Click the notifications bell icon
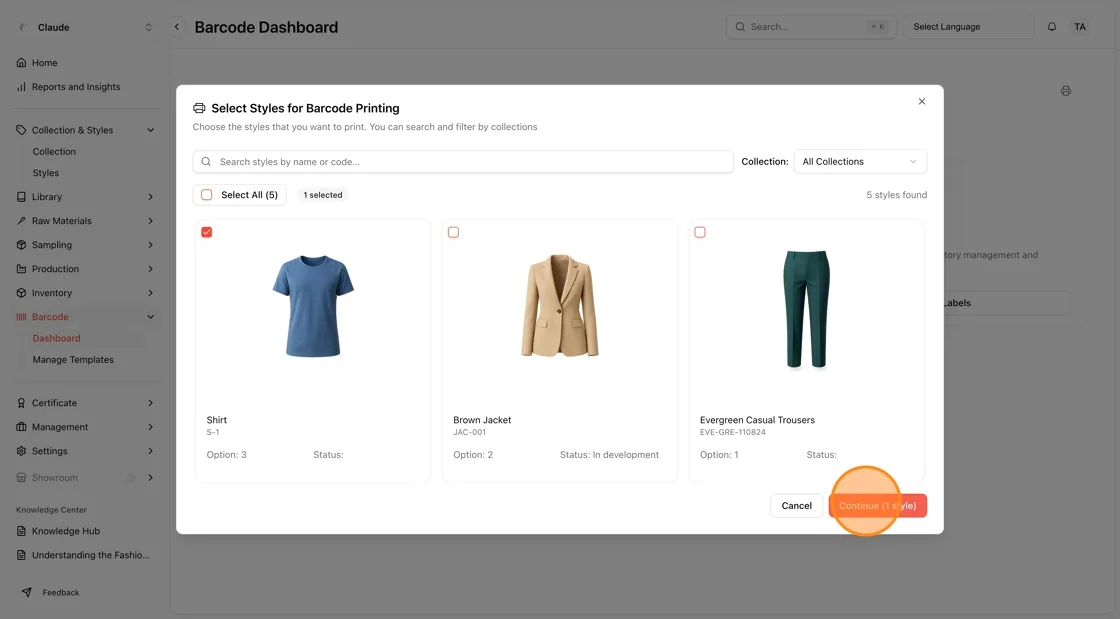This screenshot has height=619, width=1120. coord(1052,27)
